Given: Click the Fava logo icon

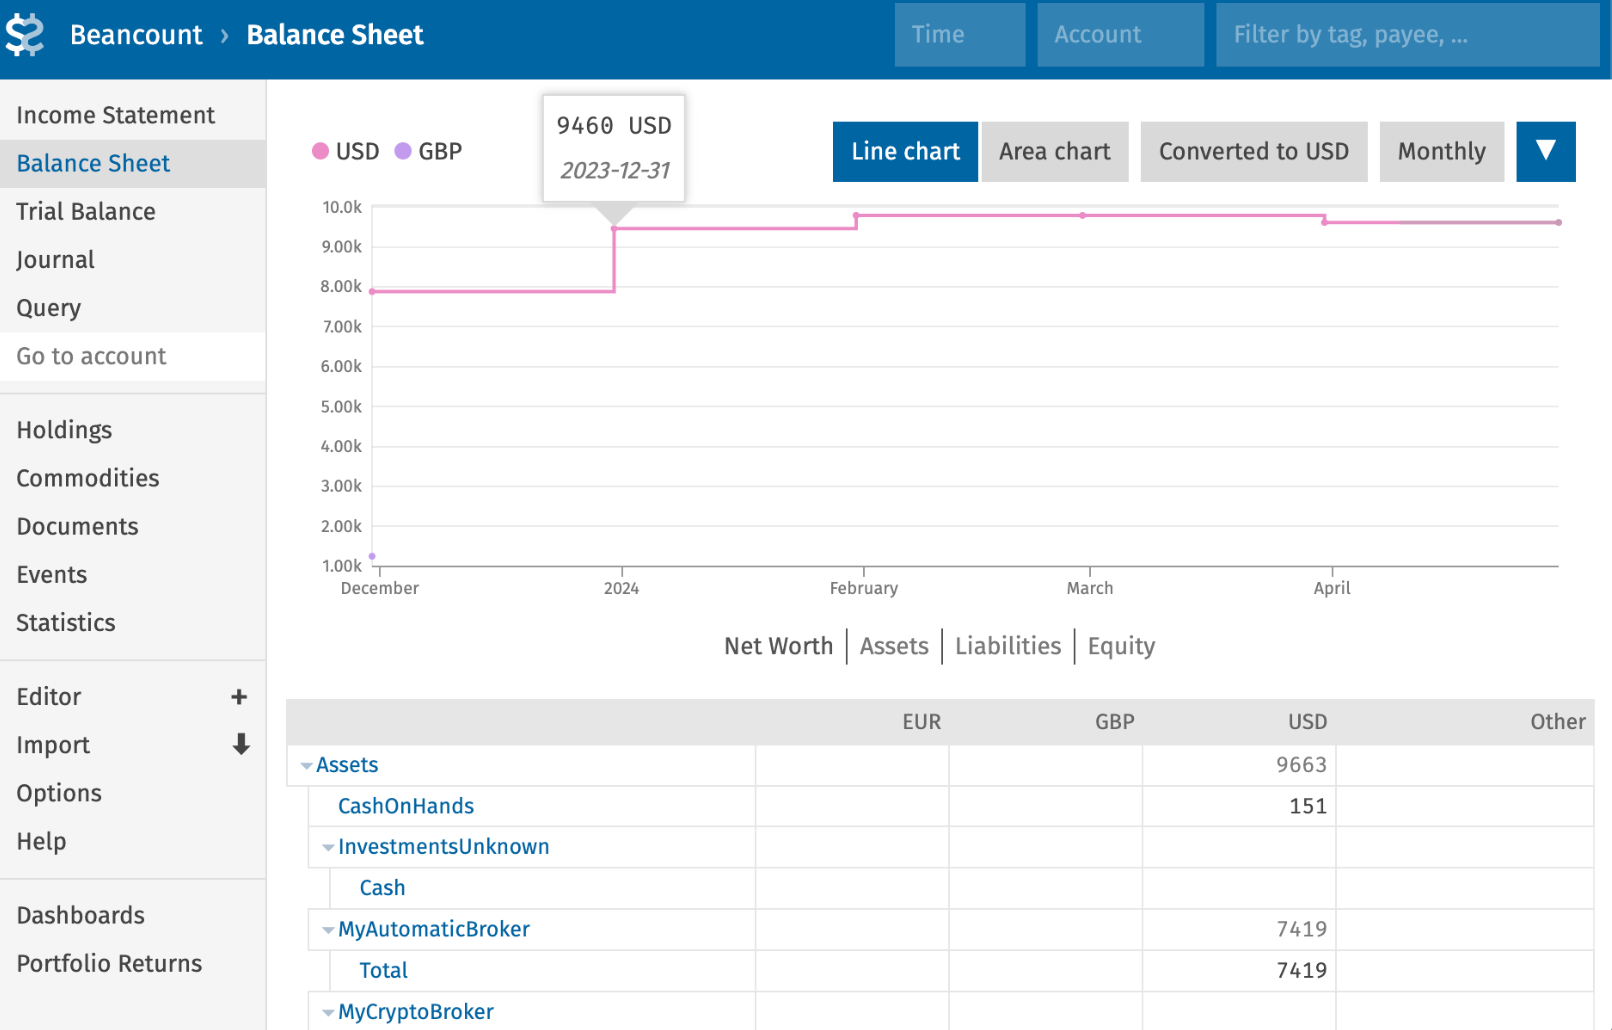Looking at the screenshot, I should pyautogui.click(x=25, y=35).
